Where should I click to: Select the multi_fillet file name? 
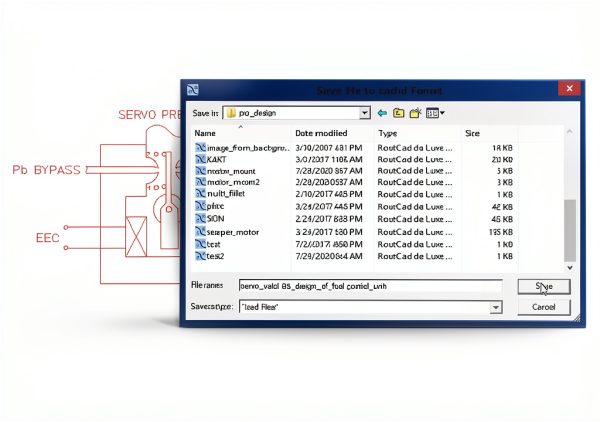pos(226,194)
